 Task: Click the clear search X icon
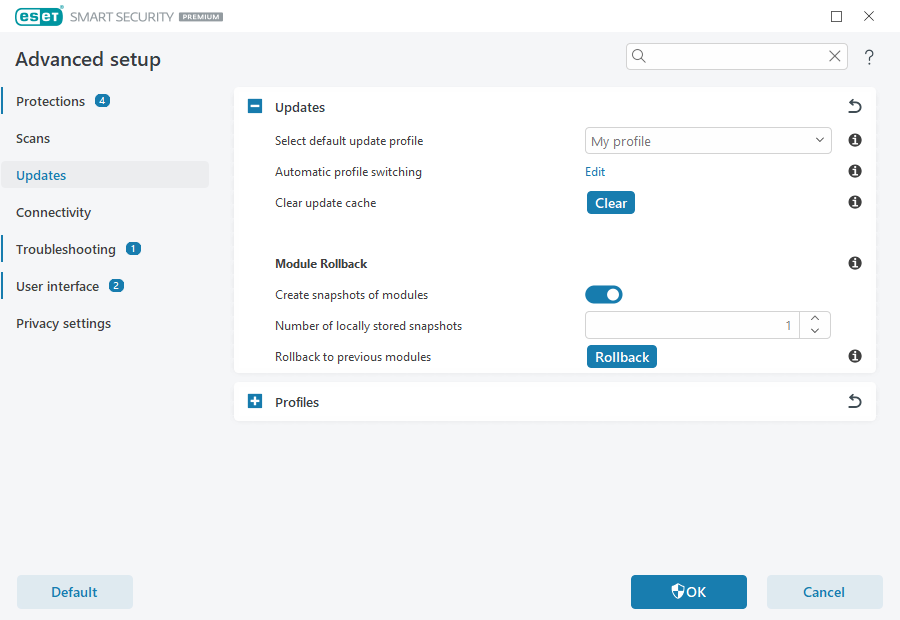coord(835,56)
